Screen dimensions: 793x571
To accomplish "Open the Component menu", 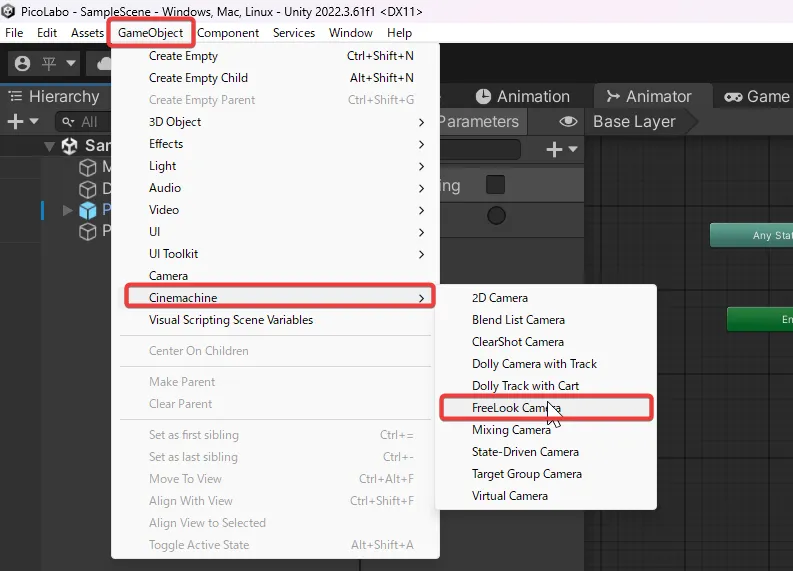I will pos(228,33).
